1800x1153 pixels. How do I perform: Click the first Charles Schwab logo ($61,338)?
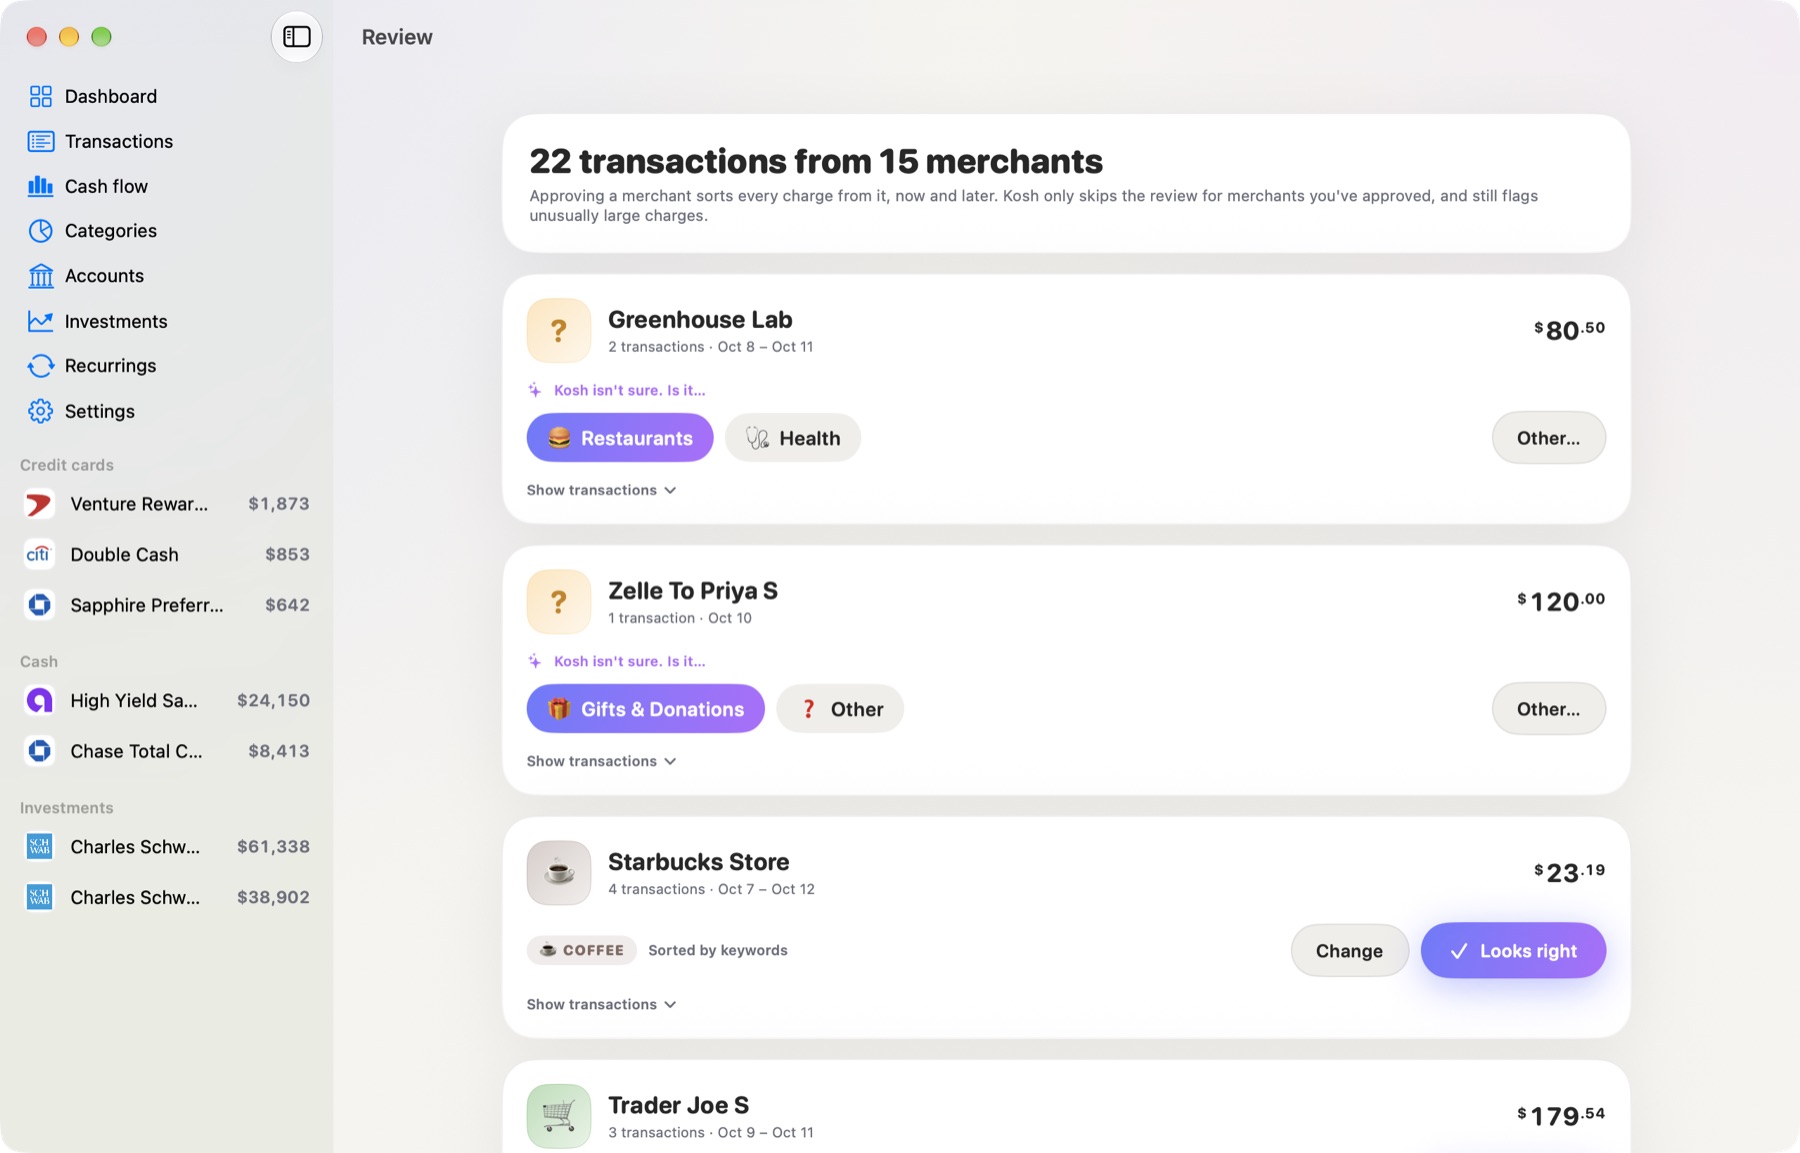coord(39,847)
